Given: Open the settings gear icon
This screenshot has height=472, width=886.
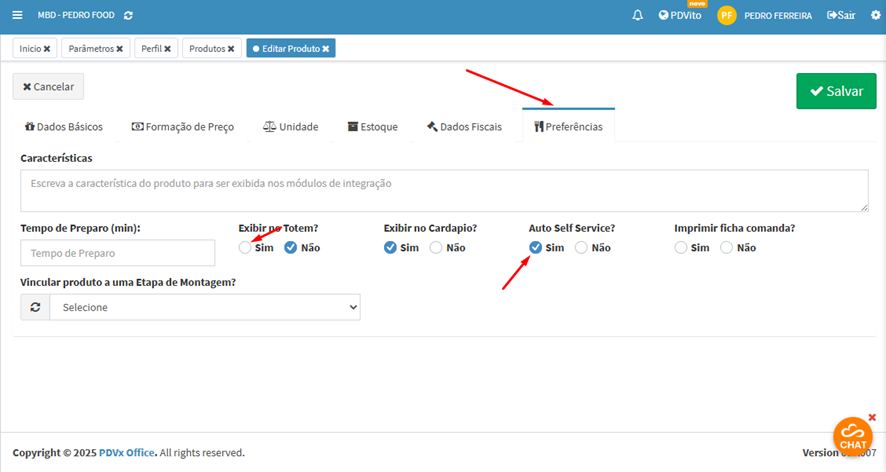Looking at the screenshot, I should [876, 15].
